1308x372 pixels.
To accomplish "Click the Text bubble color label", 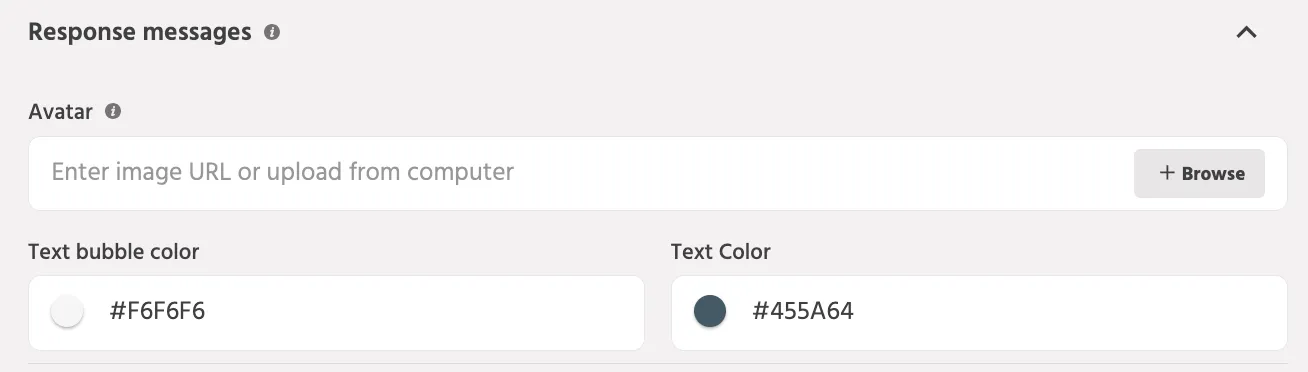I will [x=114, y=252].
